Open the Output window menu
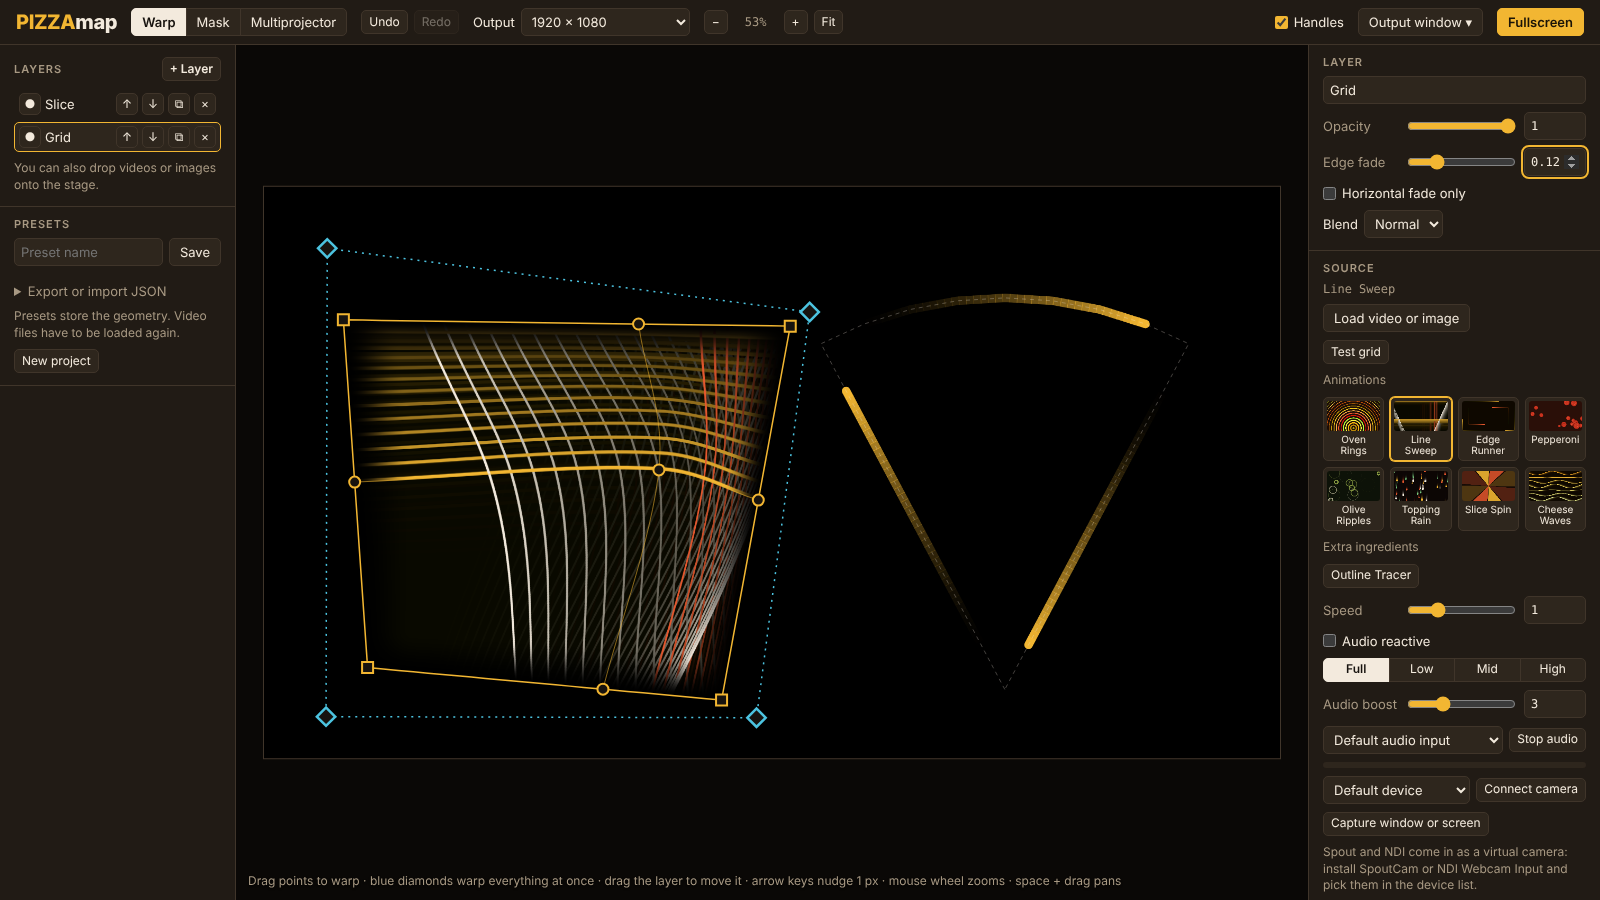The height and width of the screenshot is (900, 1600). point(1420,22)
